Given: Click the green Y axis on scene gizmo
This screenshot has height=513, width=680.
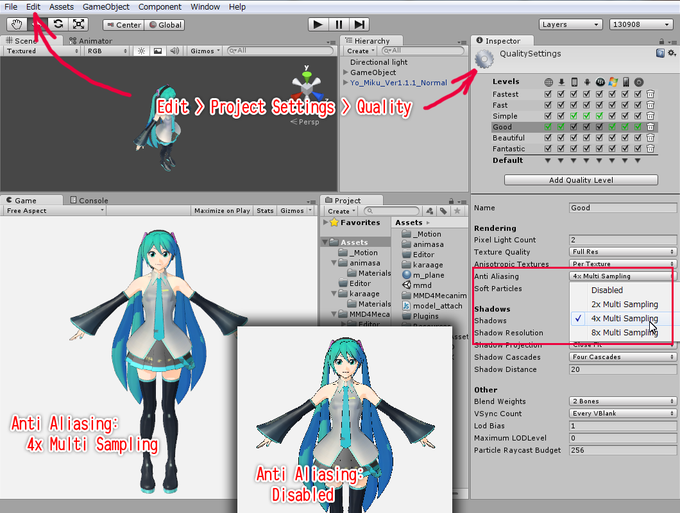Looking at the screenshot, I should tap(307, 75).
